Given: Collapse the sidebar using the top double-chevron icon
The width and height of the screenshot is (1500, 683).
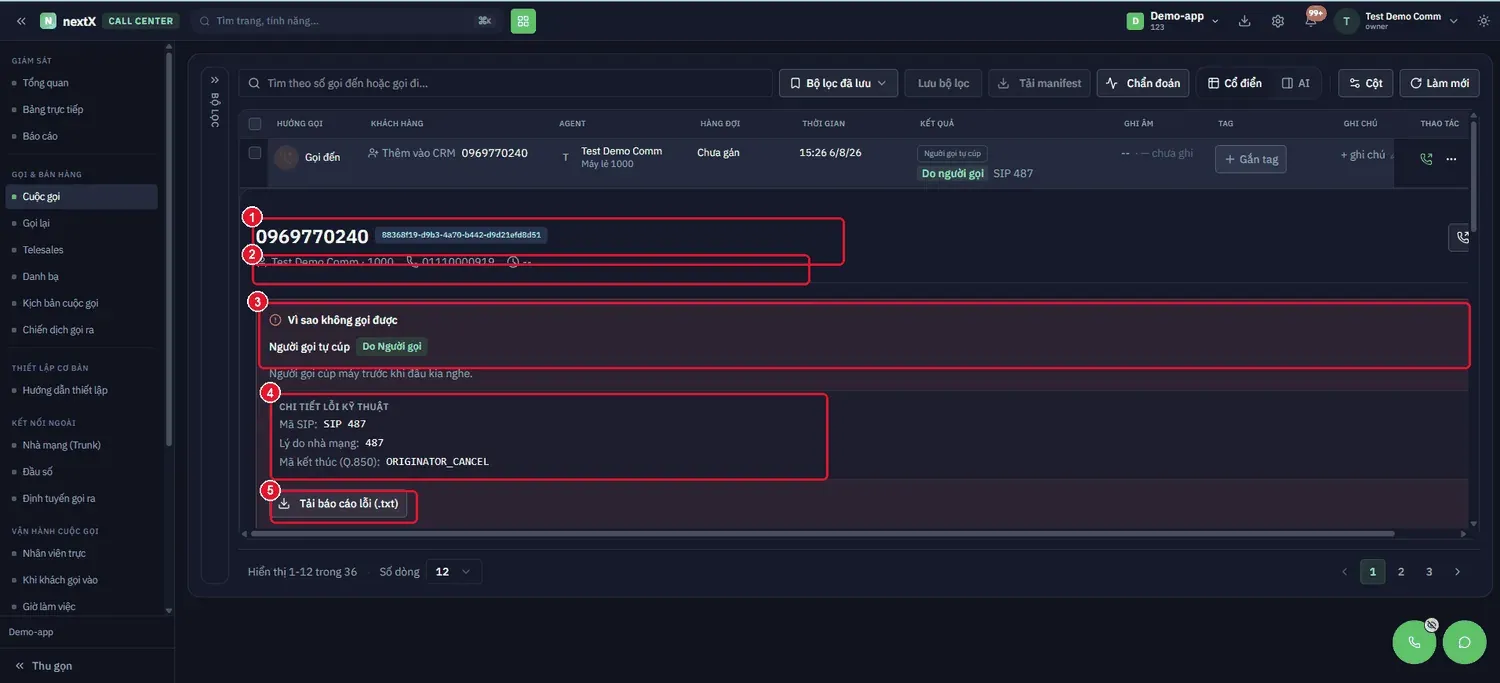Looking at the screenshot, I should coord(21,21).
